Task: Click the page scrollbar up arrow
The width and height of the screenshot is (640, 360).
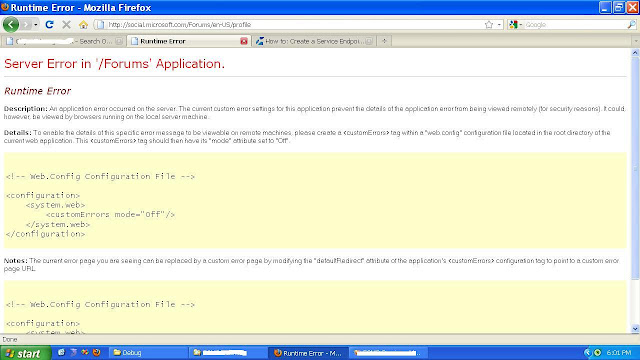Action: tap(635, 53)
